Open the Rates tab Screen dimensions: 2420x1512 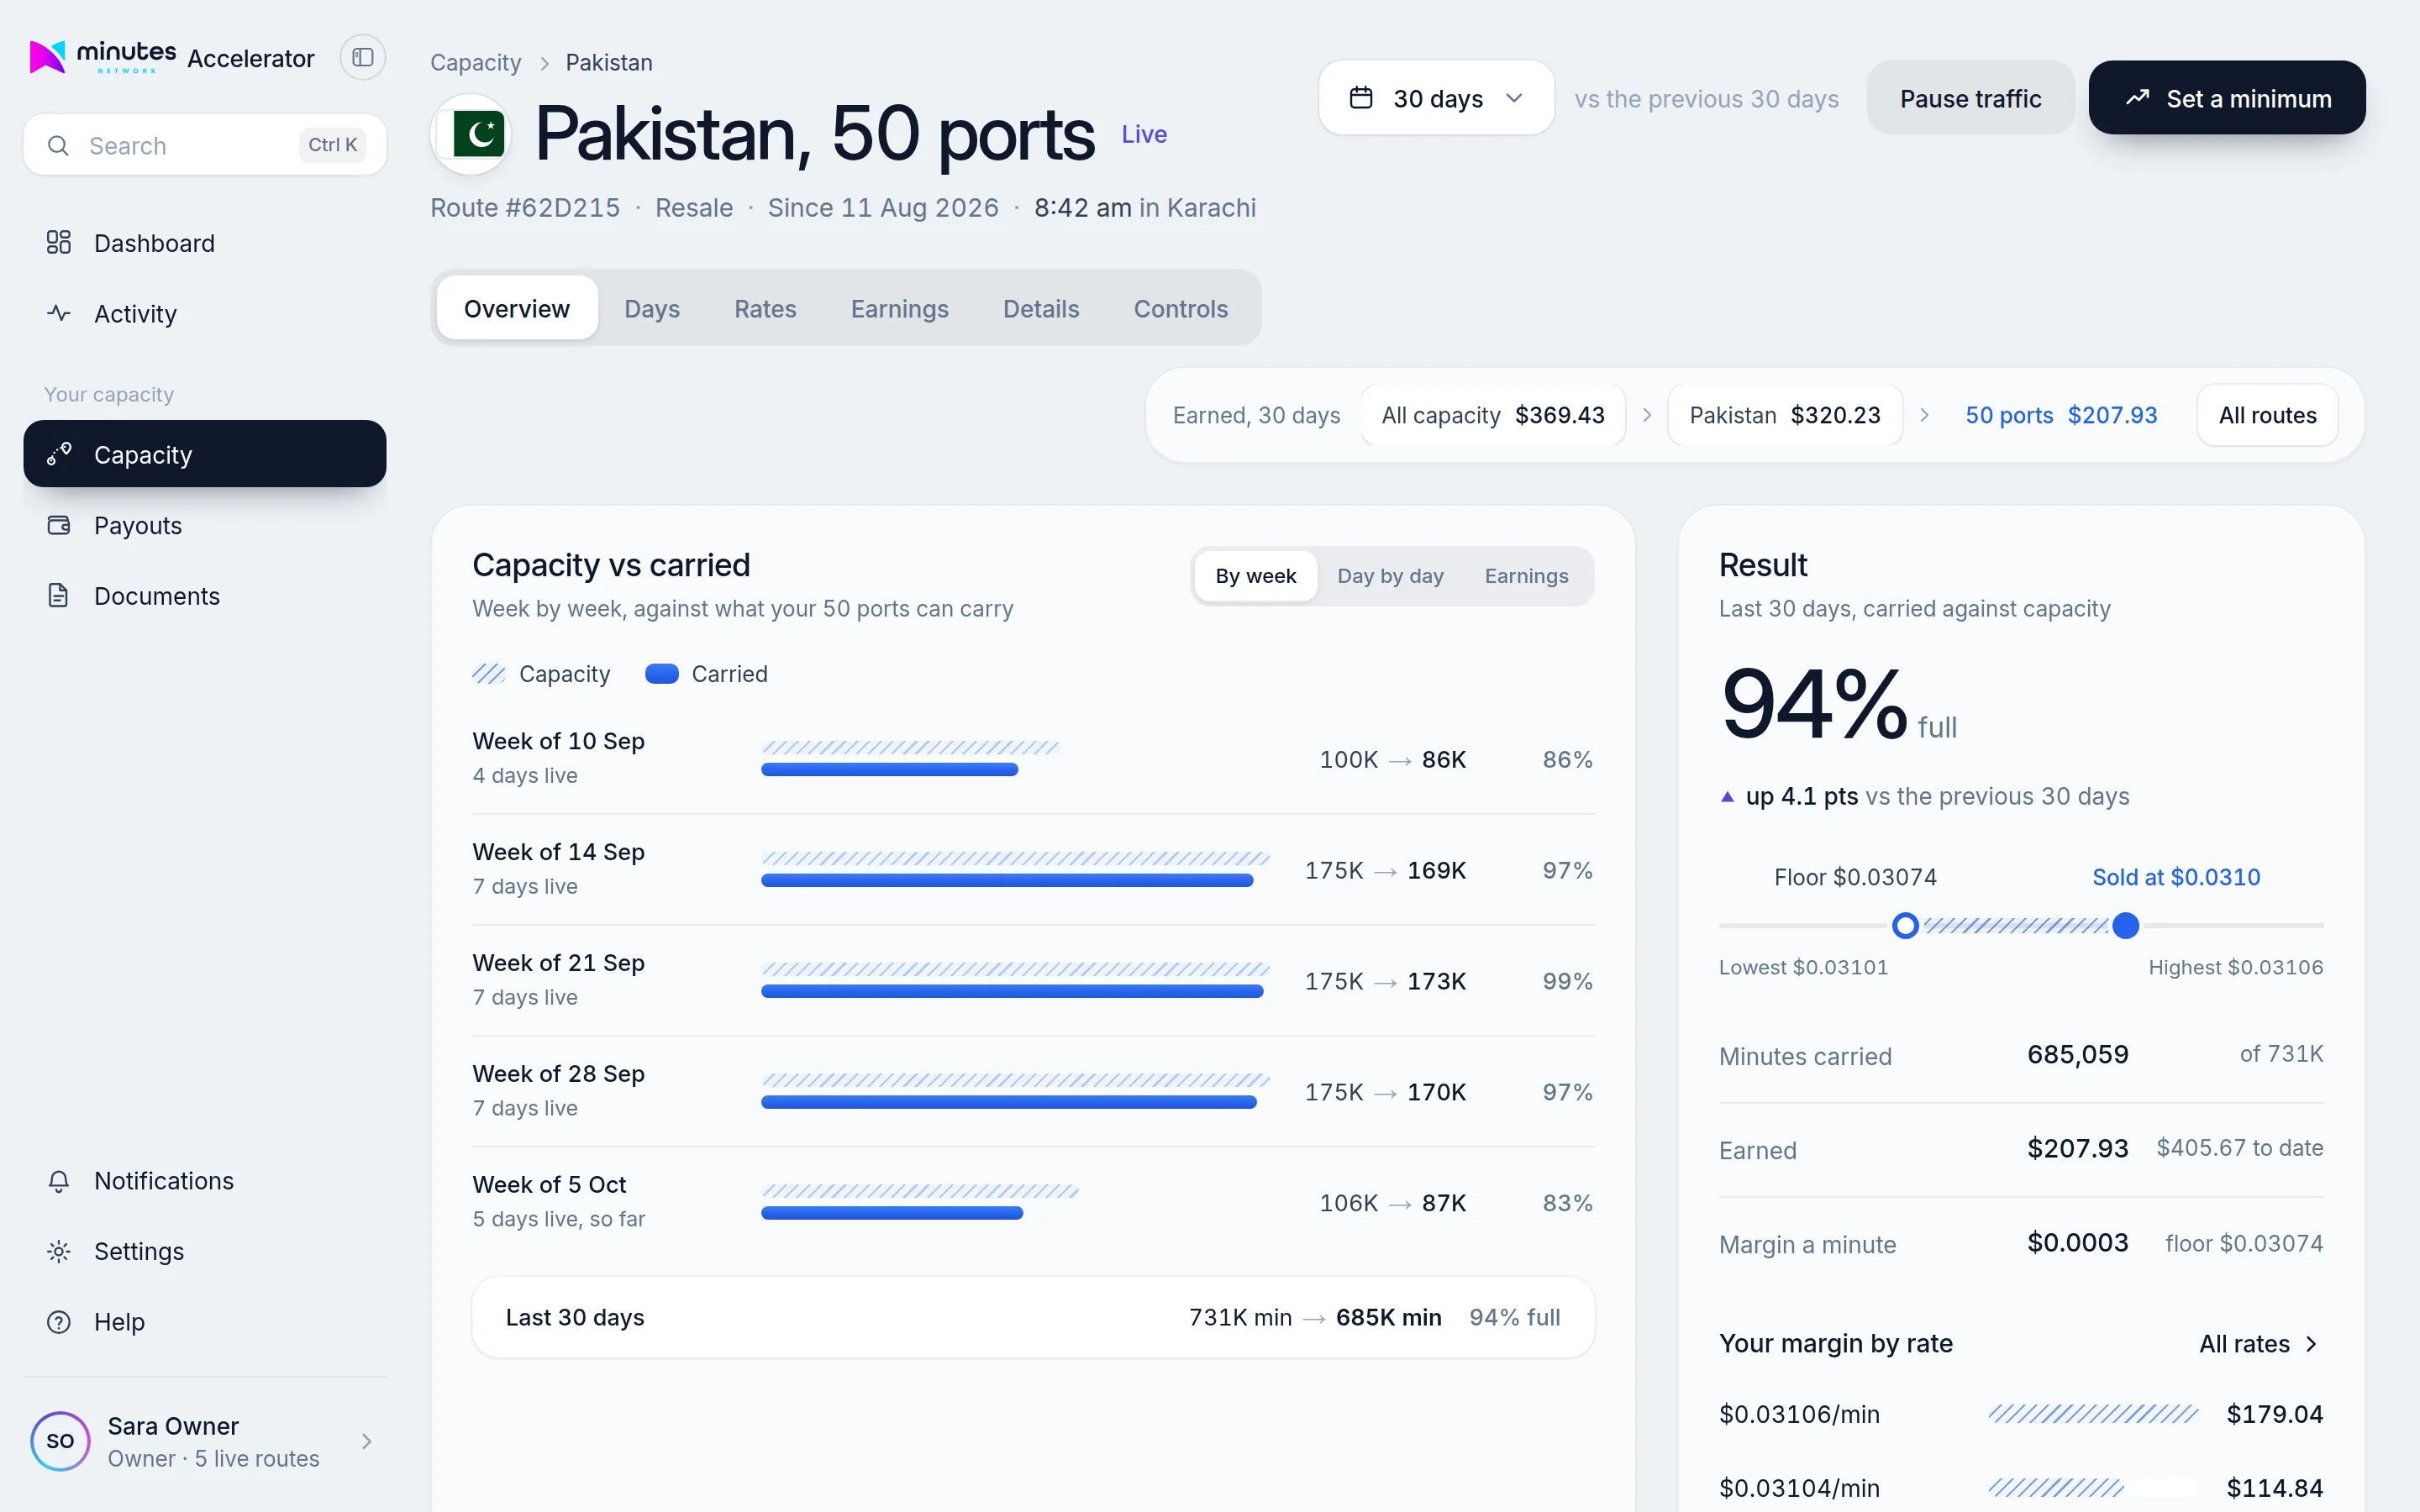coord(765,308)
